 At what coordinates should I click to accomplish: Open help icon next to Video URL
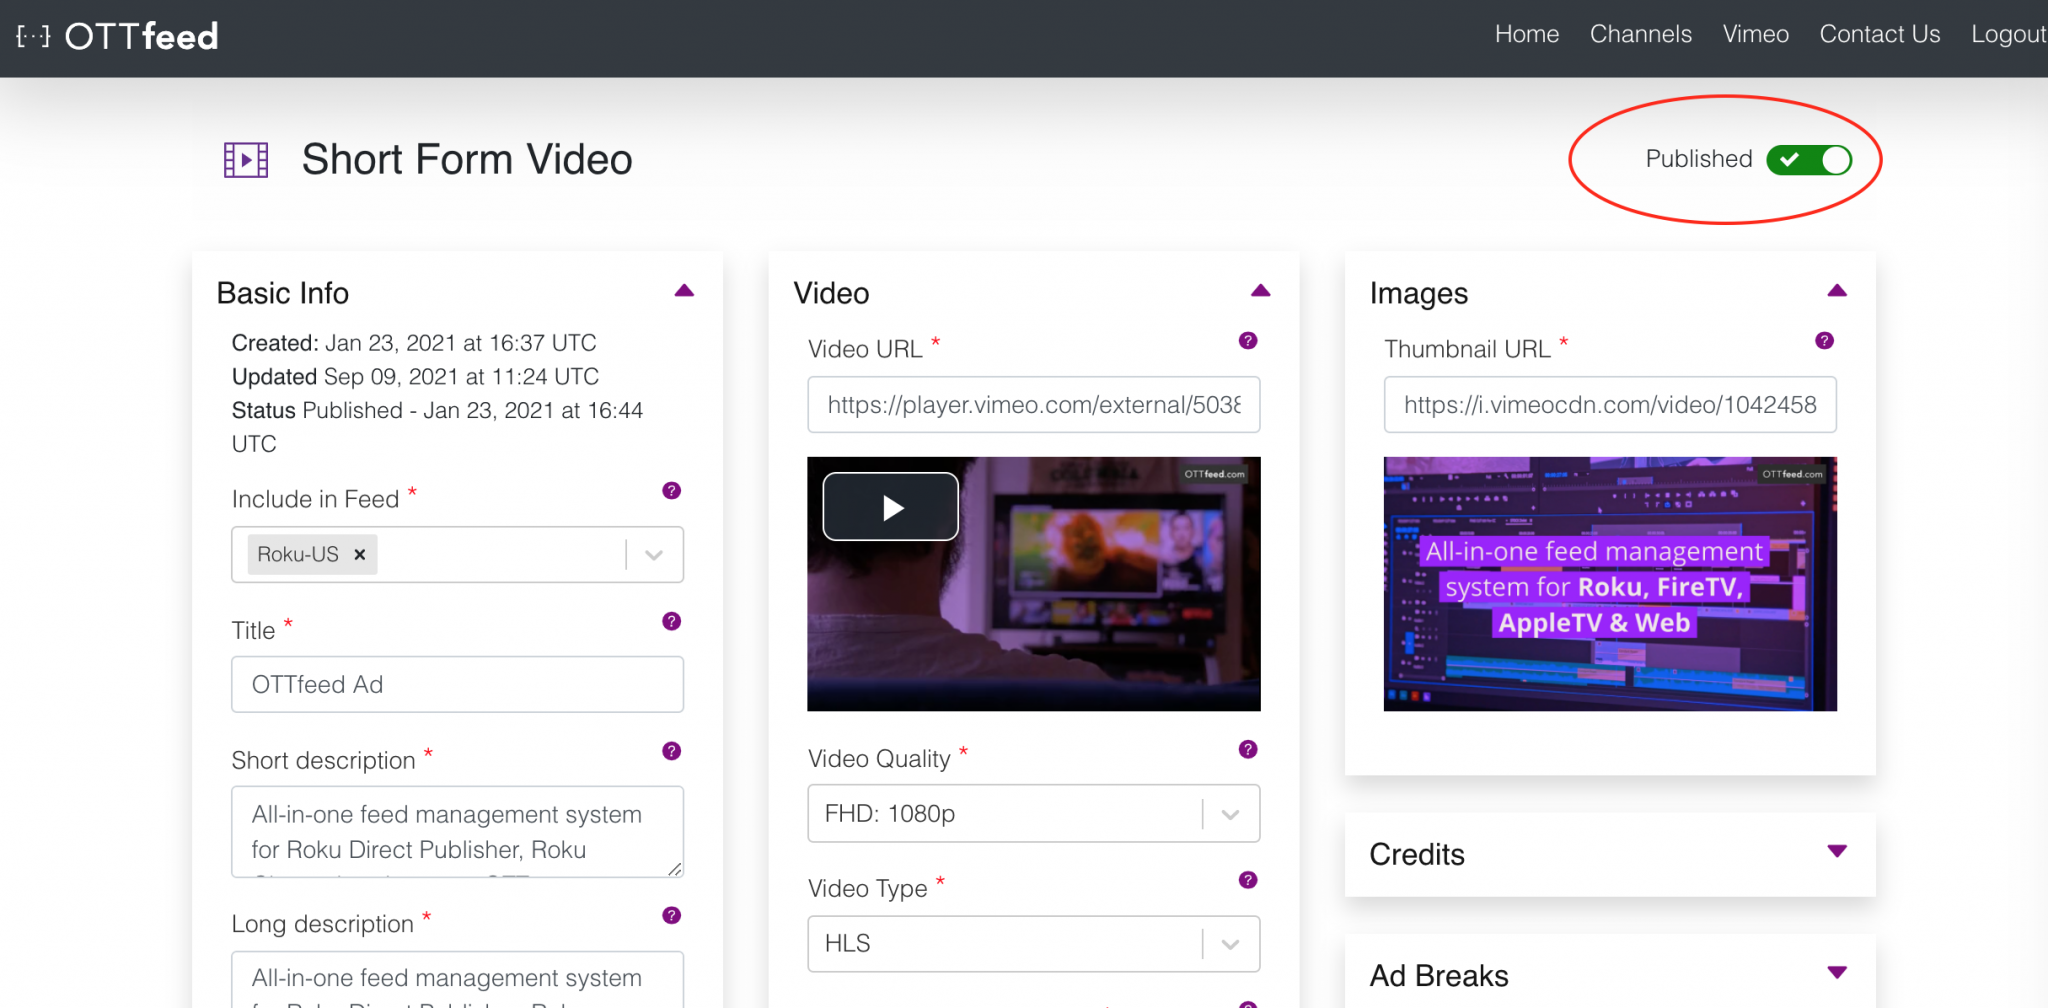1247,341
